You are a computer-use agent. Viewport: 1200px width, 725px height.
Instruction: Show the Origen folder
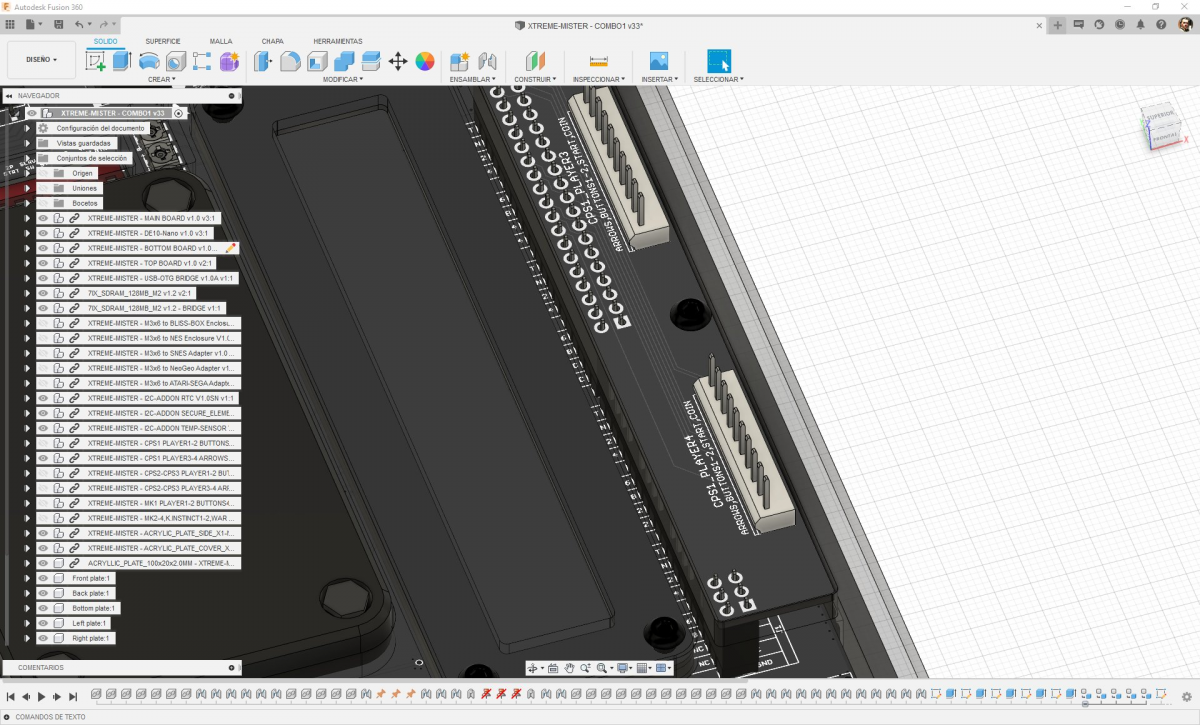click(43, 173)
